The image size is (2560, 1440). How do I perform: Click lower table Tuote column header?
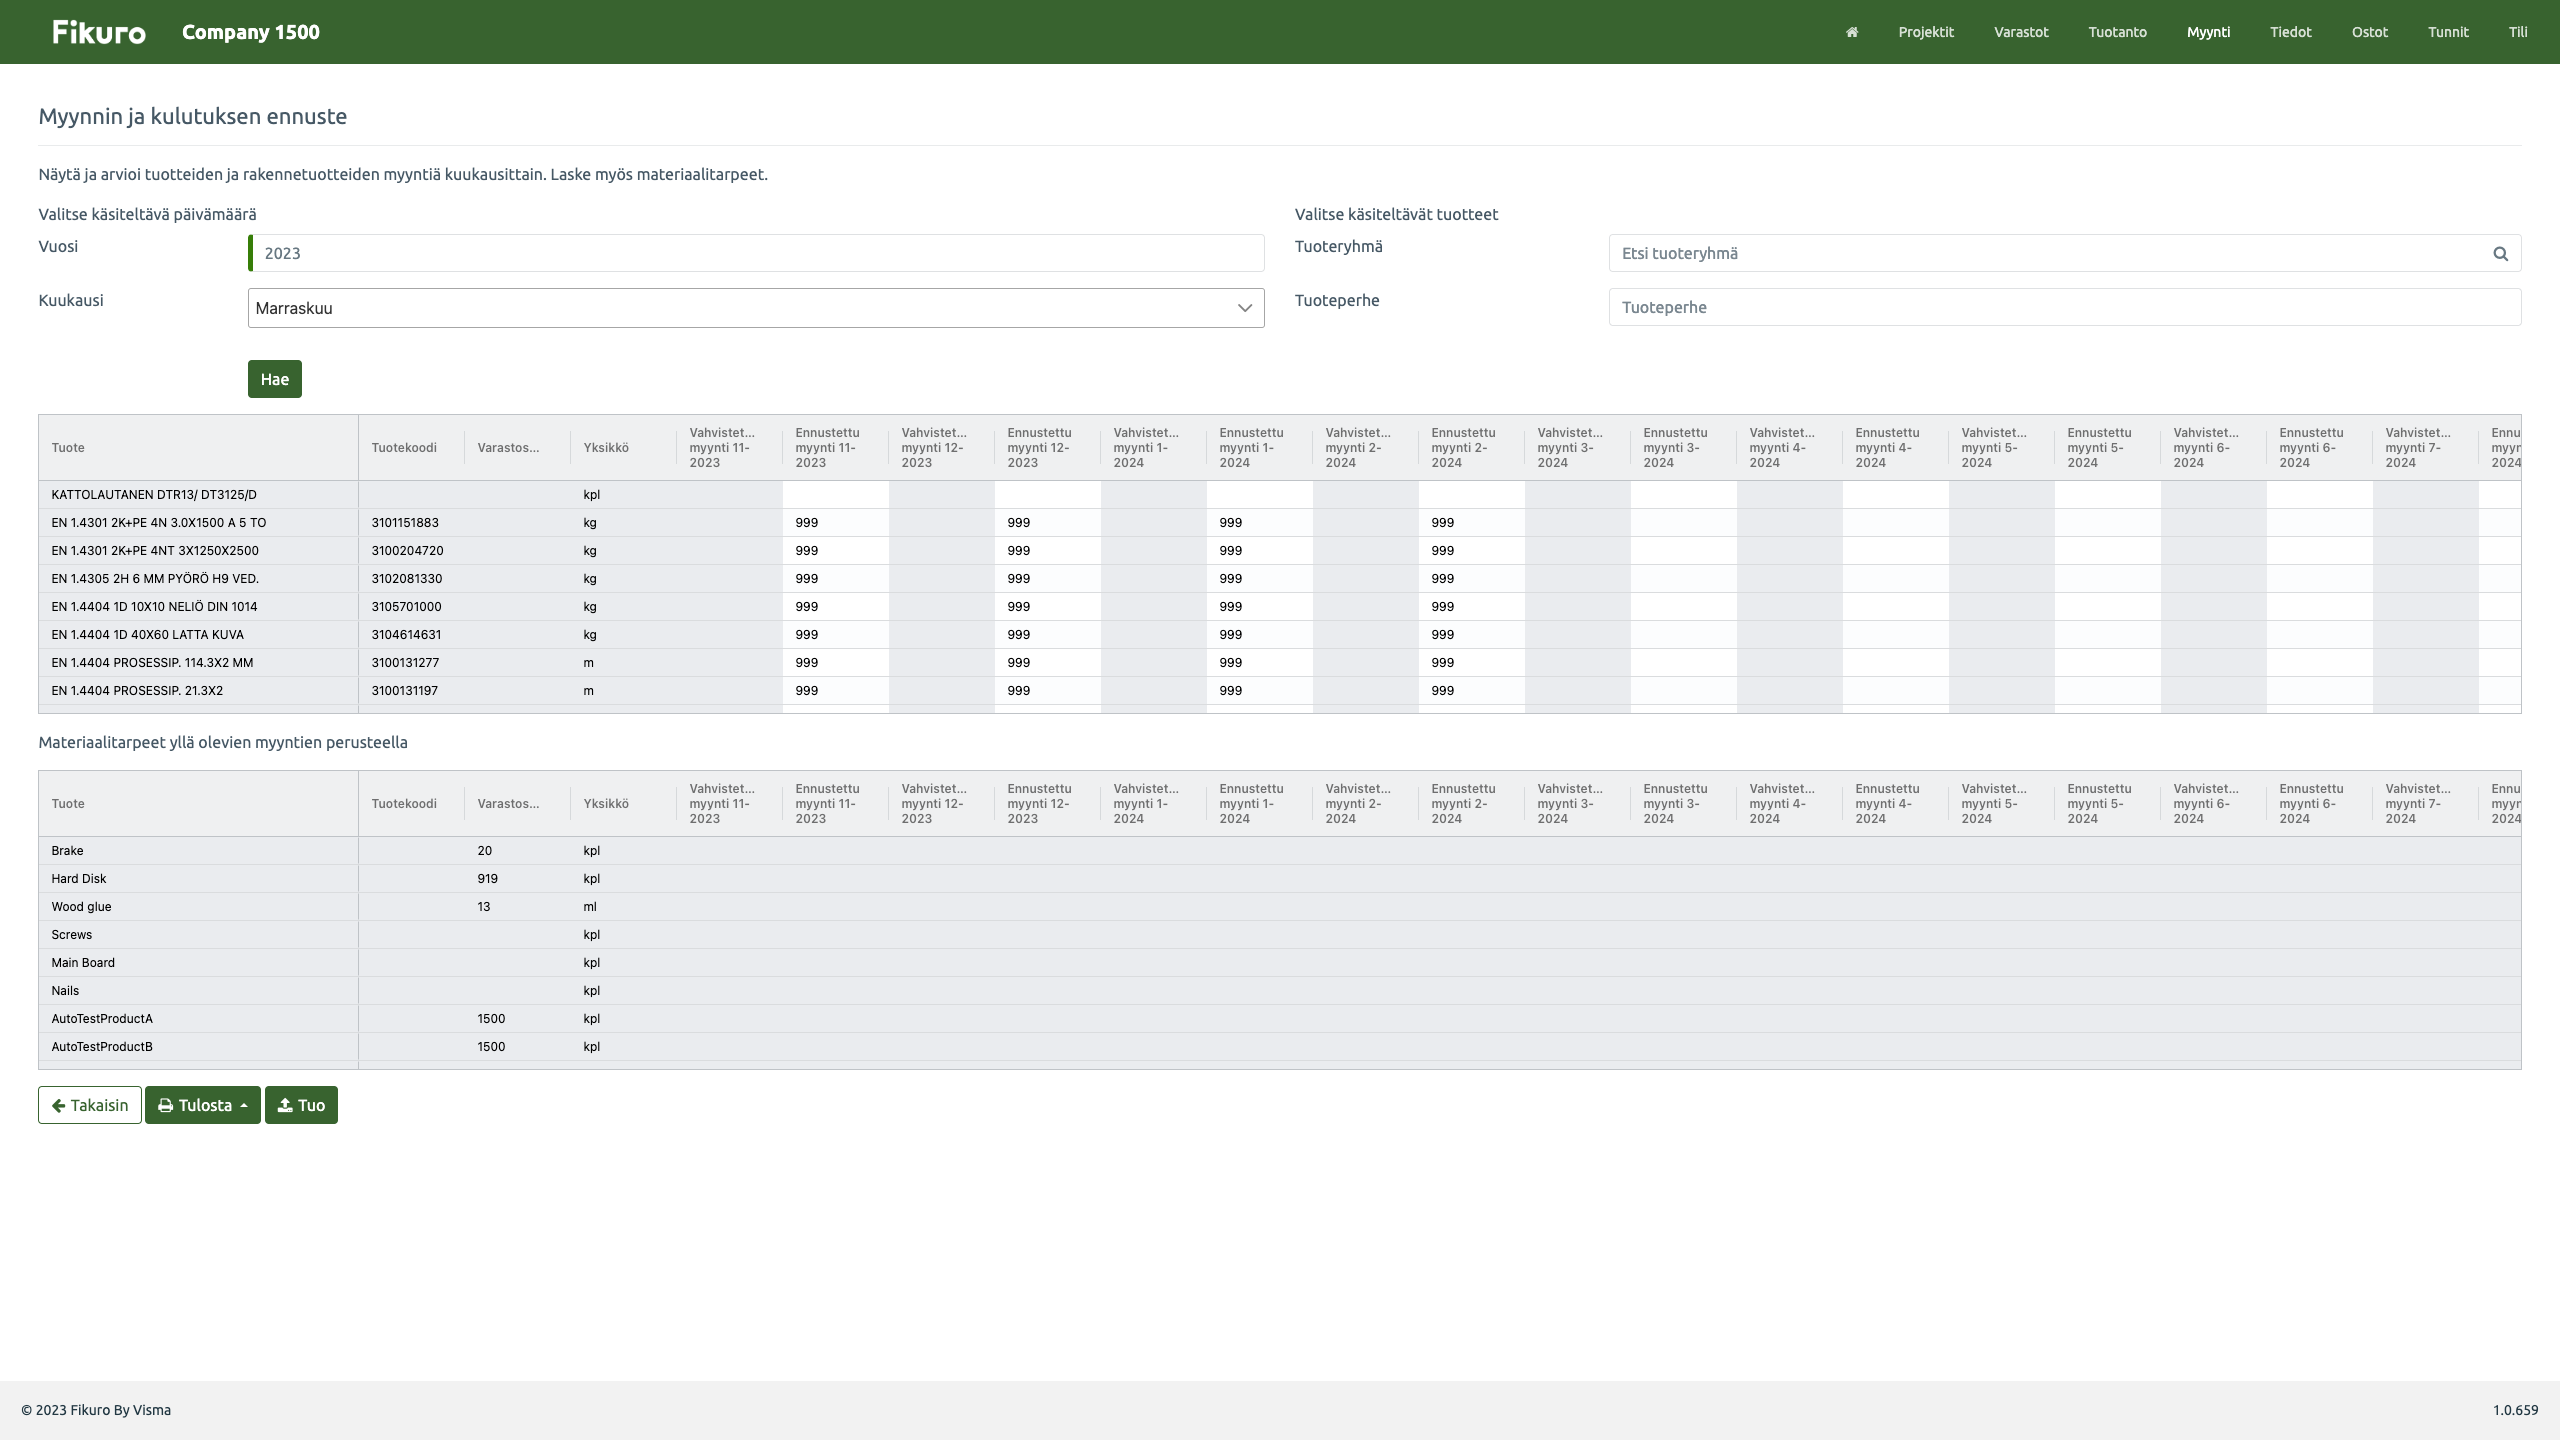pyautogui.click(x=198, y=804)
